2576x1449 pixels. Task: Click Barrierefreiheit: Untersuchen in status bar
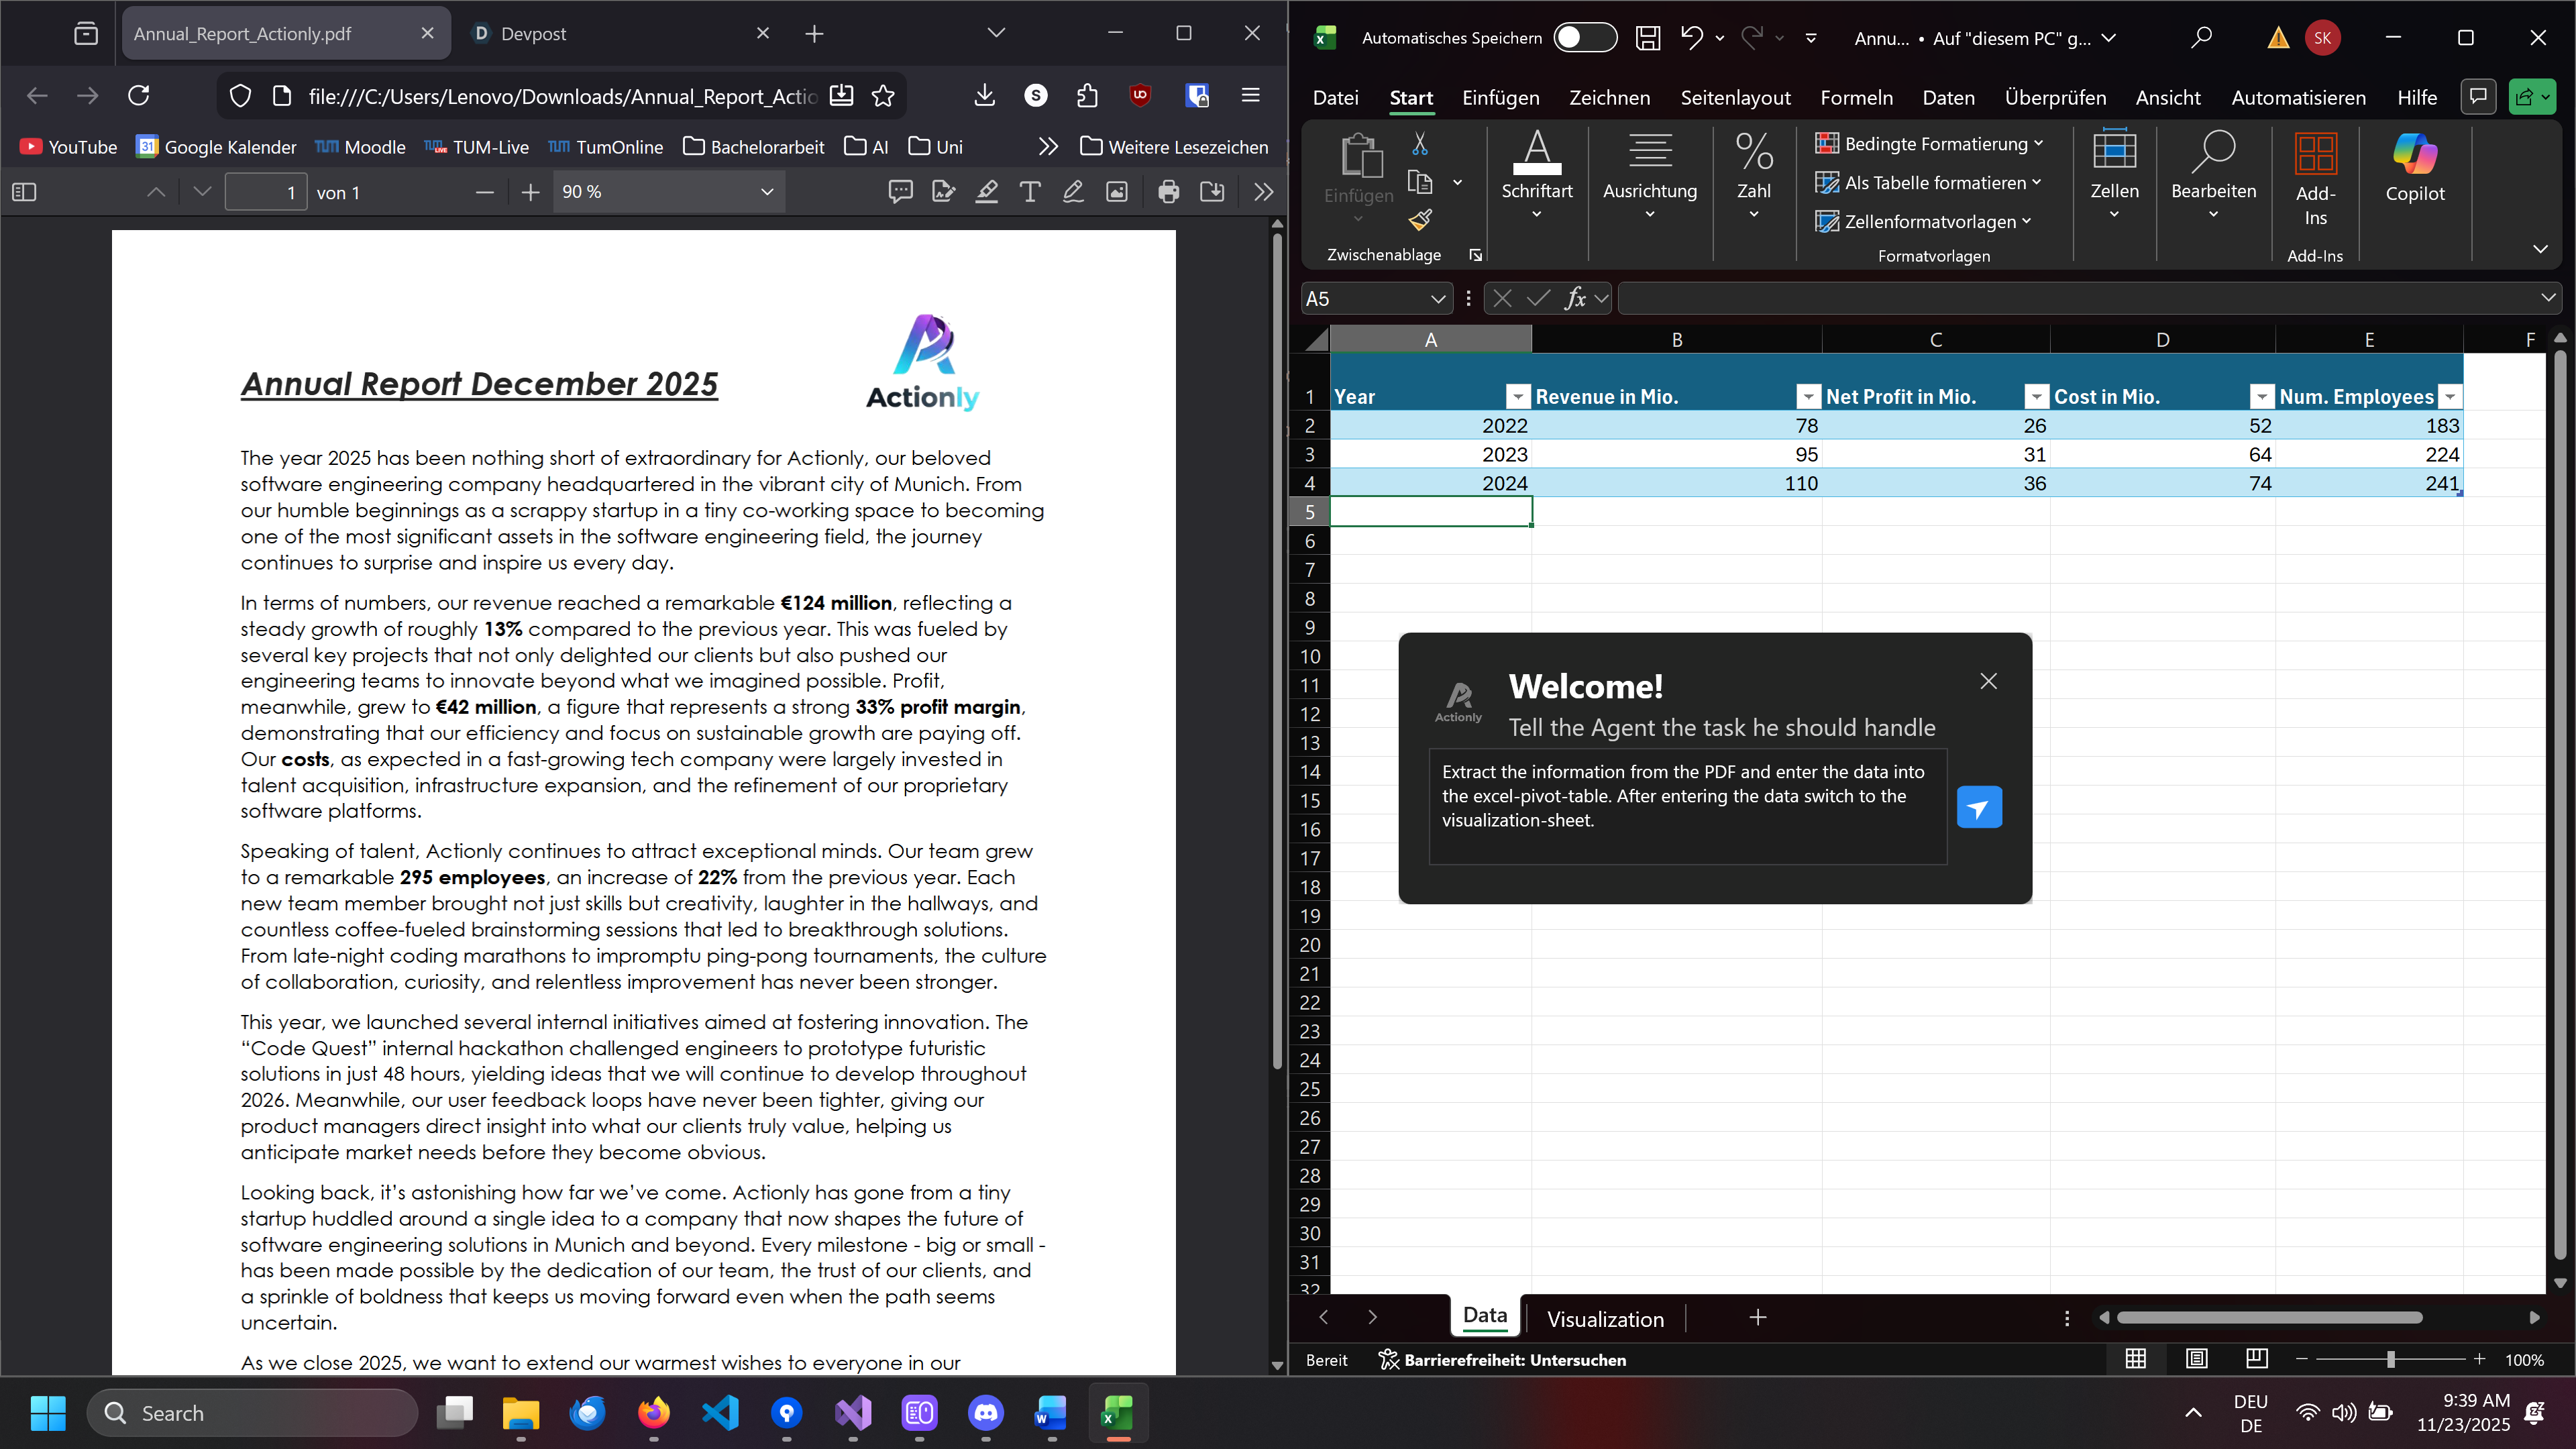point(1502,1359)
